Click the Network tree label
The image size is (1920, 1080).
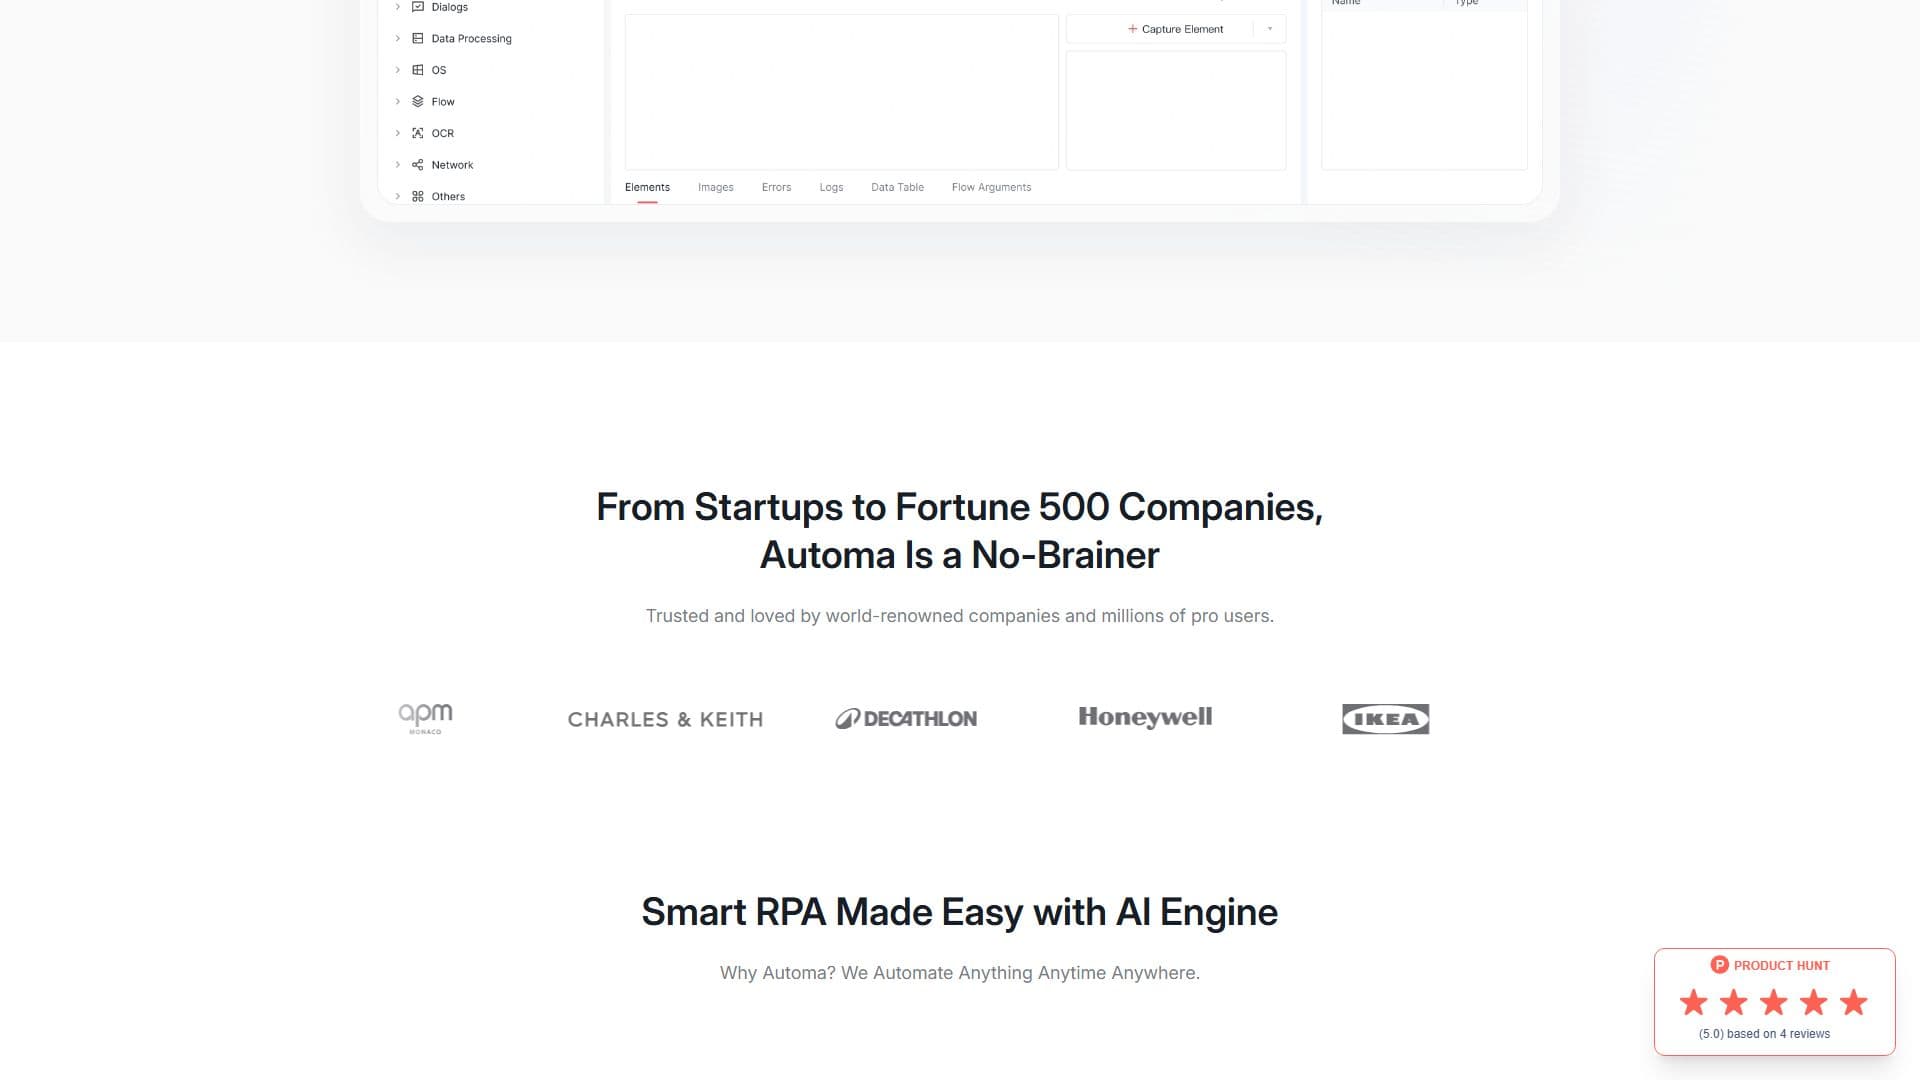(452, 165)
